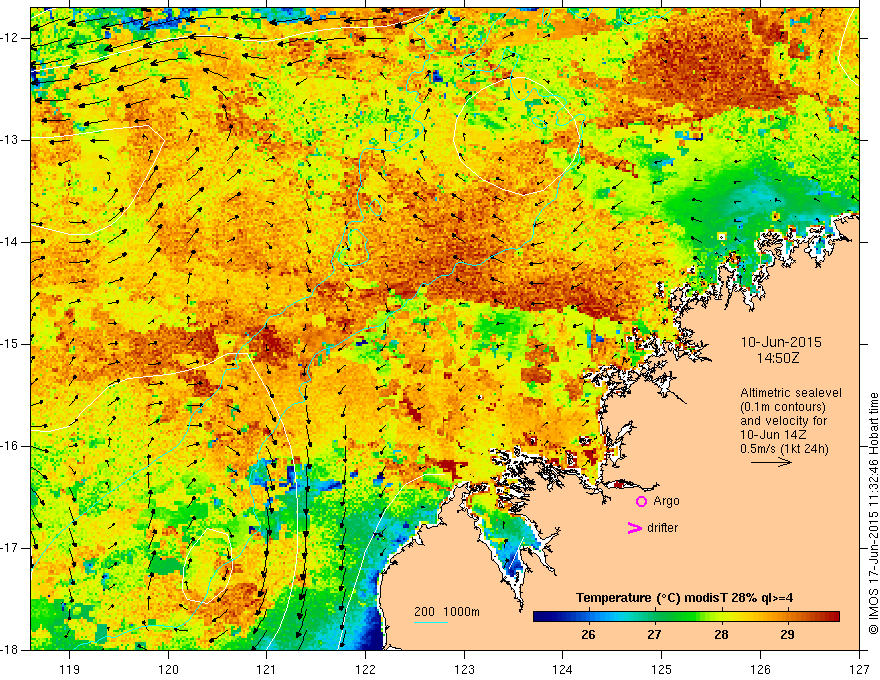880x680 pixels.
Task: Click the 'Altimetric sealevel' caption text
Action: coord(791,393)
